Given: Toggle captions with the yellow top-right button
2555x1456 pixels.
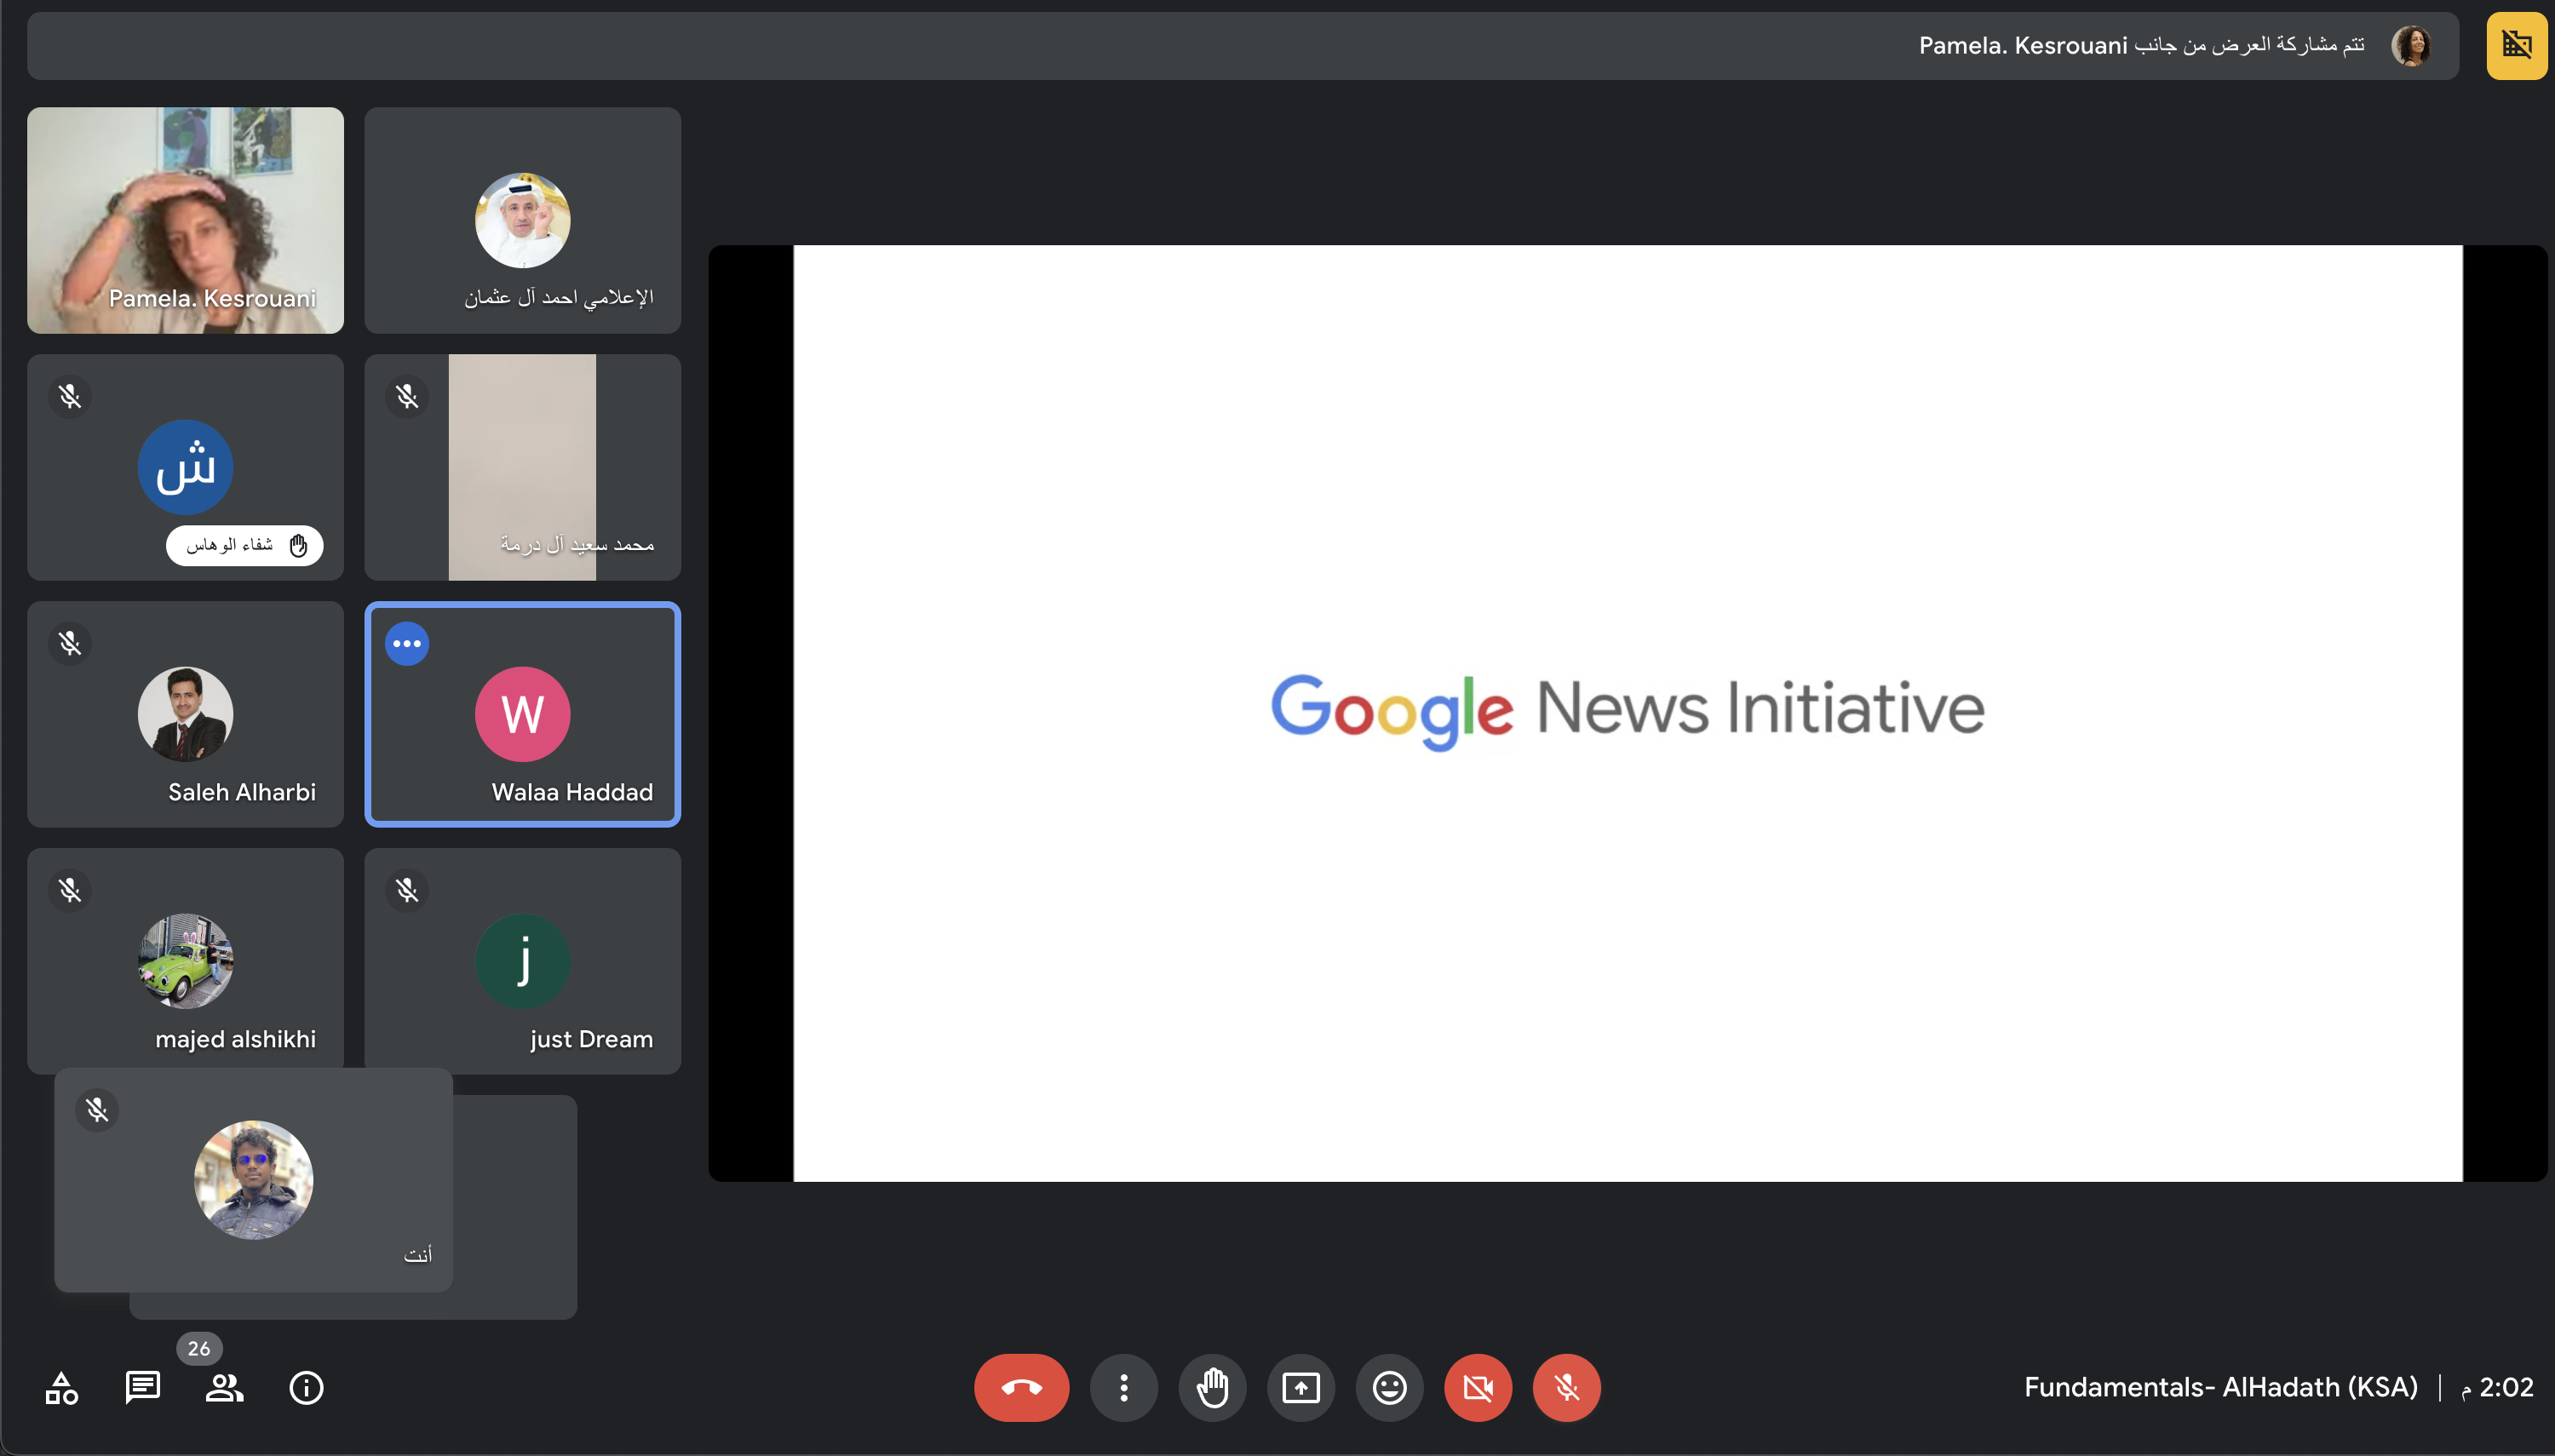Looking at the screenshot, I should click(2516, 45).
